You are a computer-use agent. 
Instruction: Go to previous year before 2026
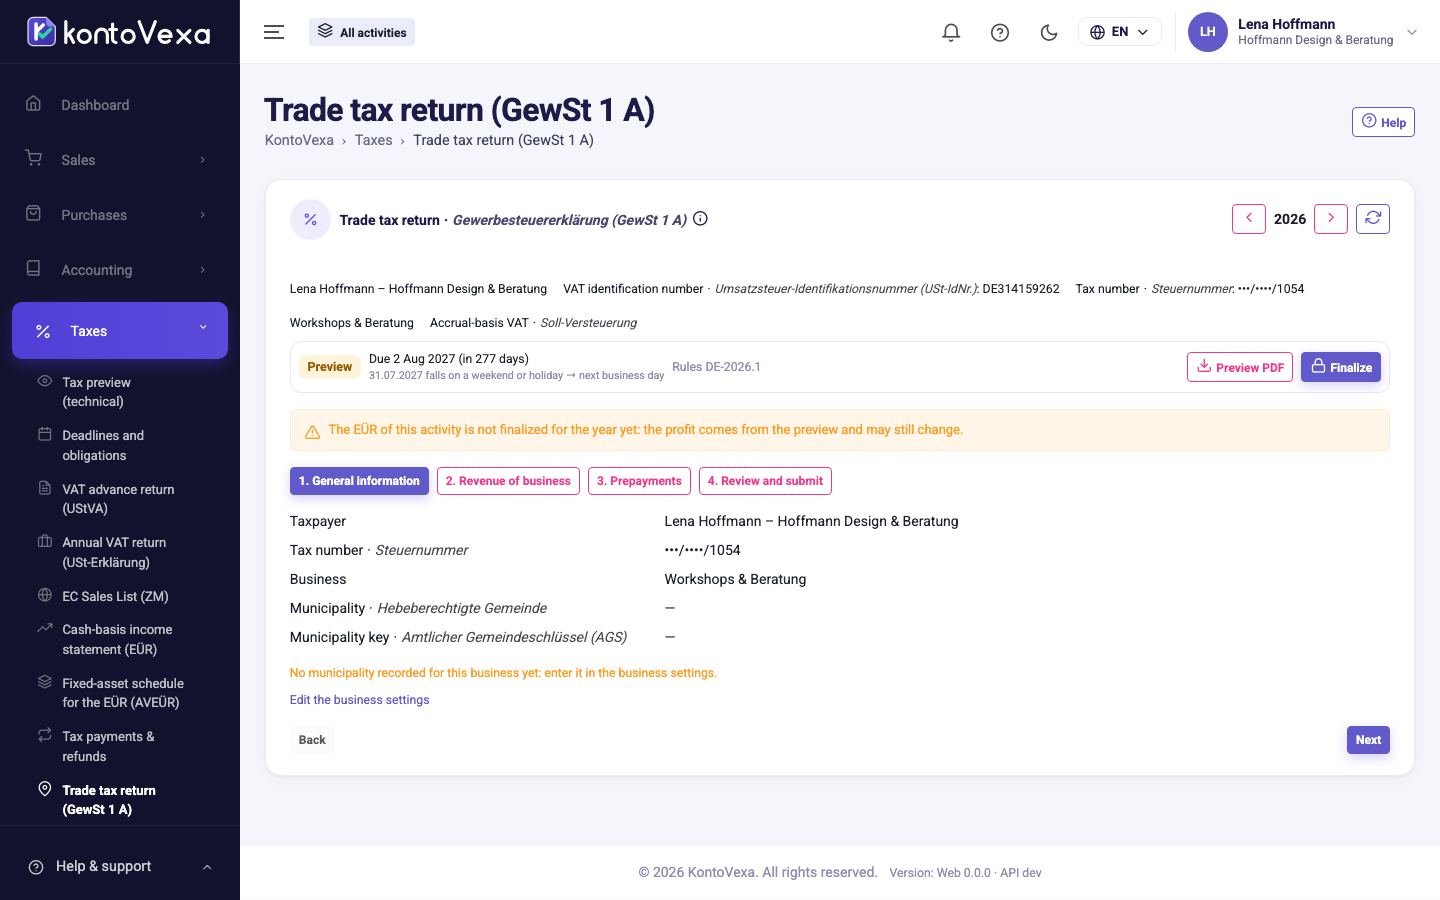point(1249,219)
